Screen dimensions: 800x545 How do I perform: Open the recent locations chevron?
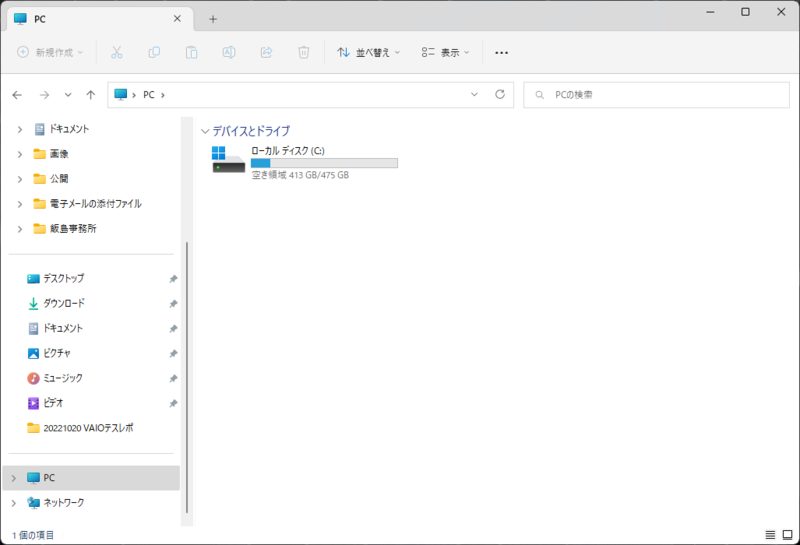(68, 95)
